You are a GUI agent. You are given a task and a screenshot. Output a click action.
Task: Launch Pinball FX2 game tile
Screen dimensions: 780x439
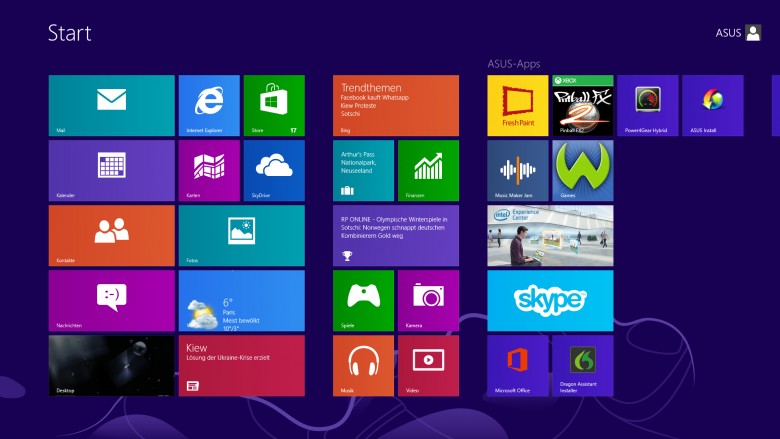click(583, 105)
